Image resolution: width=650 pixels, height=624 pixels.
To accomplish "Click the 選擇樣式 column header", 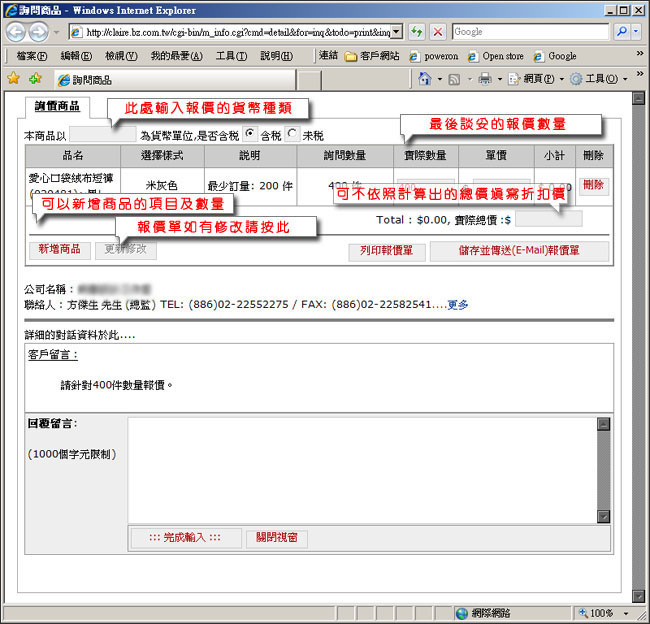I will [x=162, y=156].
